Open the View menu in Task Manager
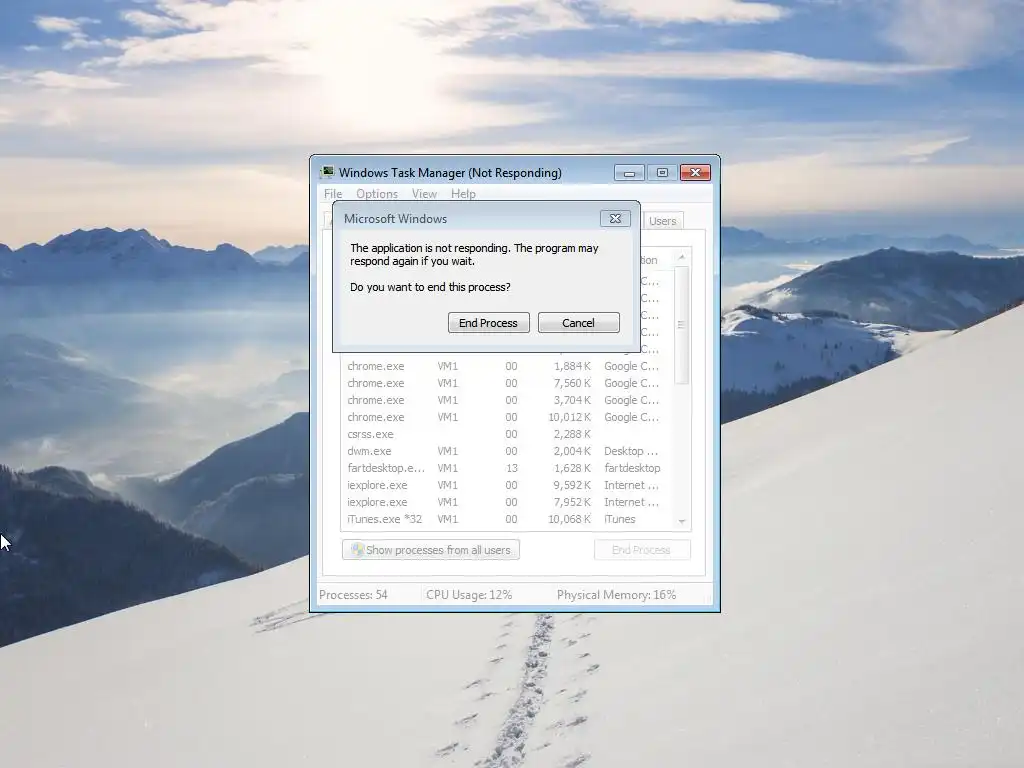This screenshot has height=768, width=1024. [424, 194]
